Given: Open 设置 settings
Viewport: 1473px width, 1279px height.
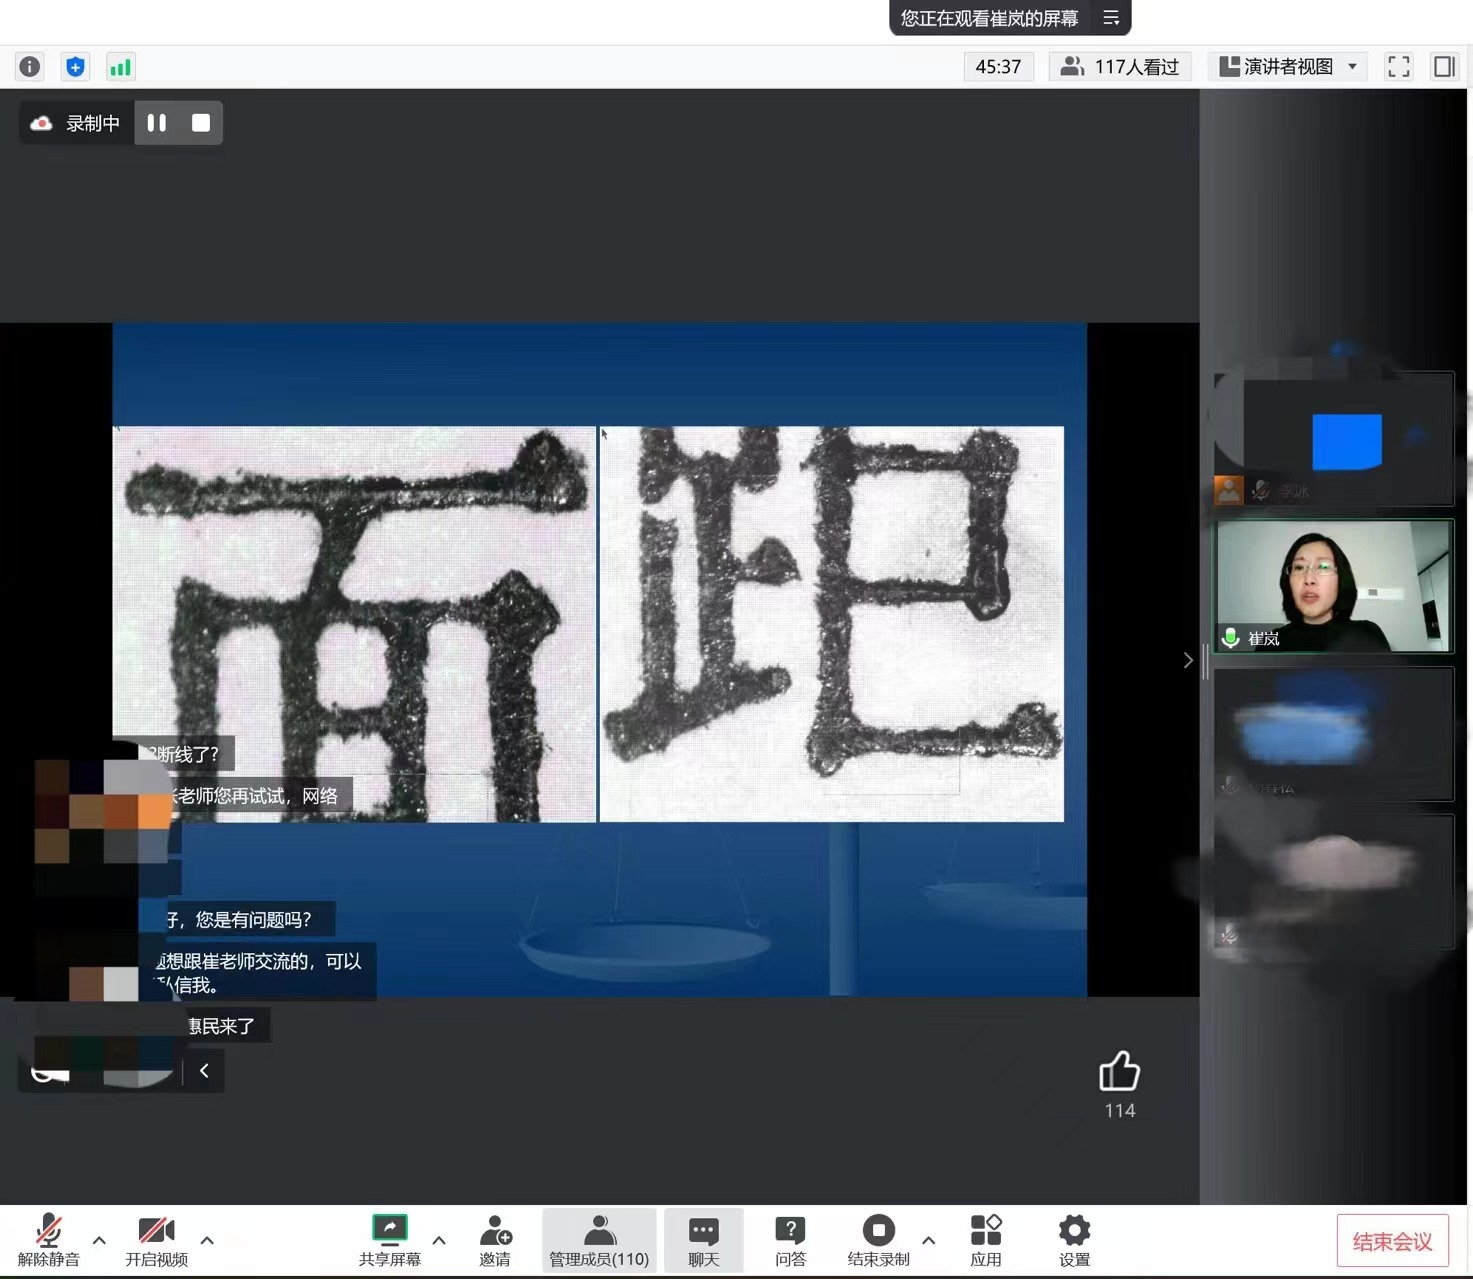Looking at the screenshot, I should click(x=1074, y=1241).
